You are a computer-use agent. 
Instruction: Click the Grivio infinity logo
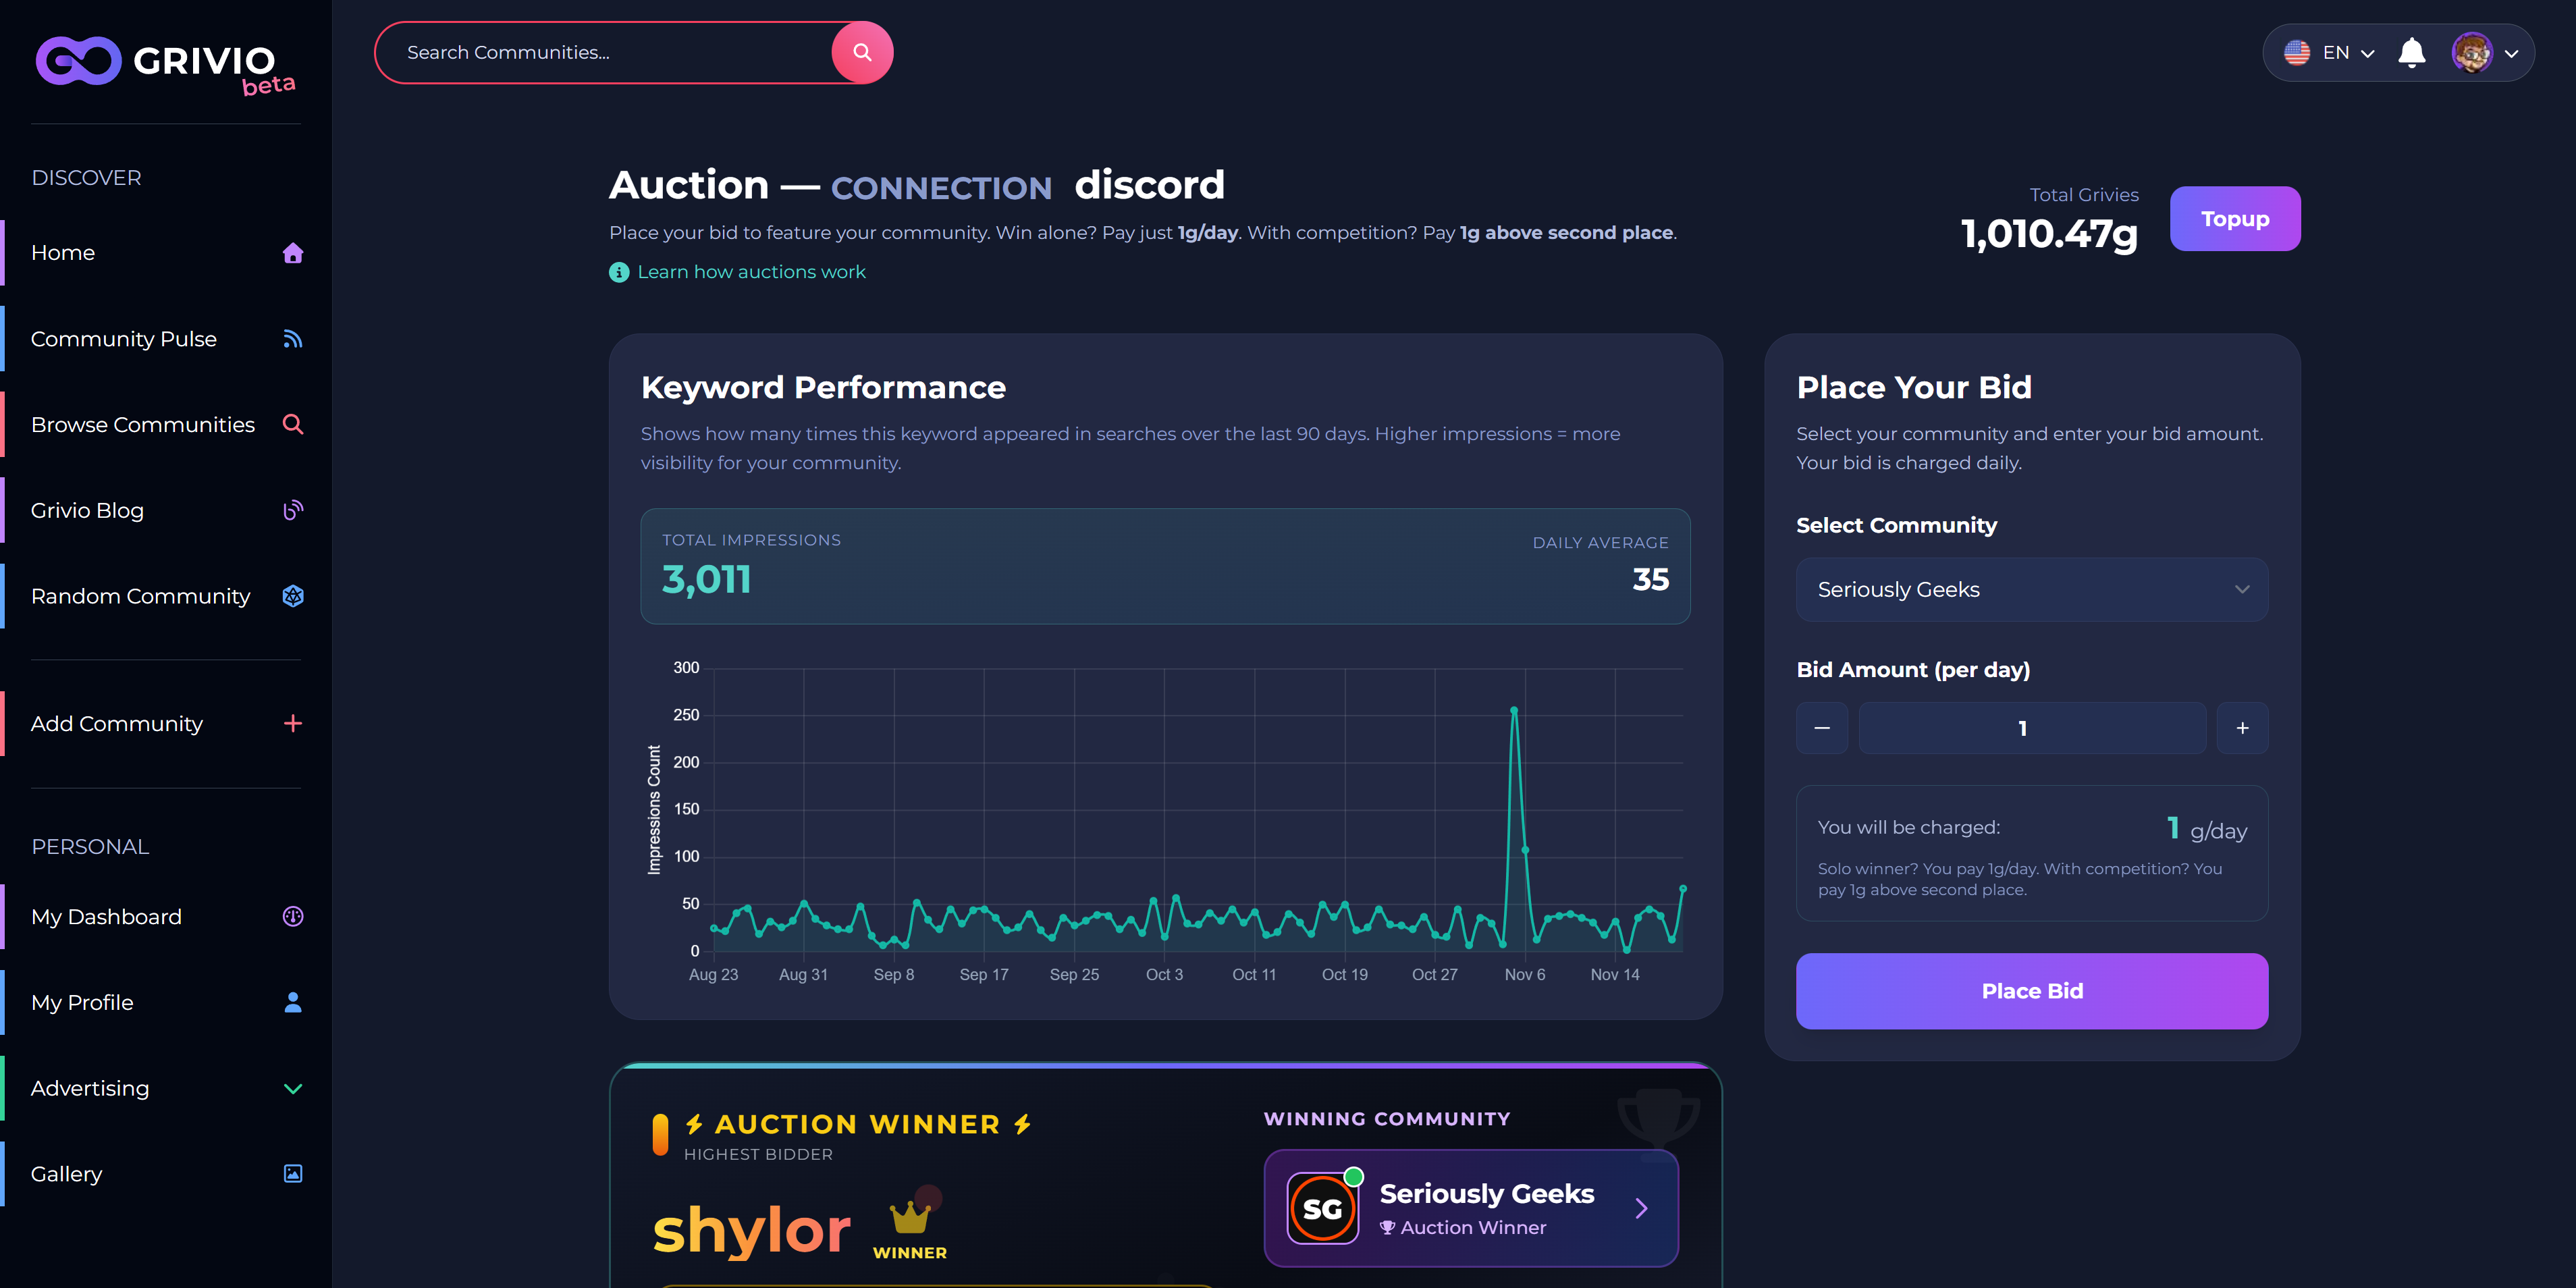[x=79, y=61]
